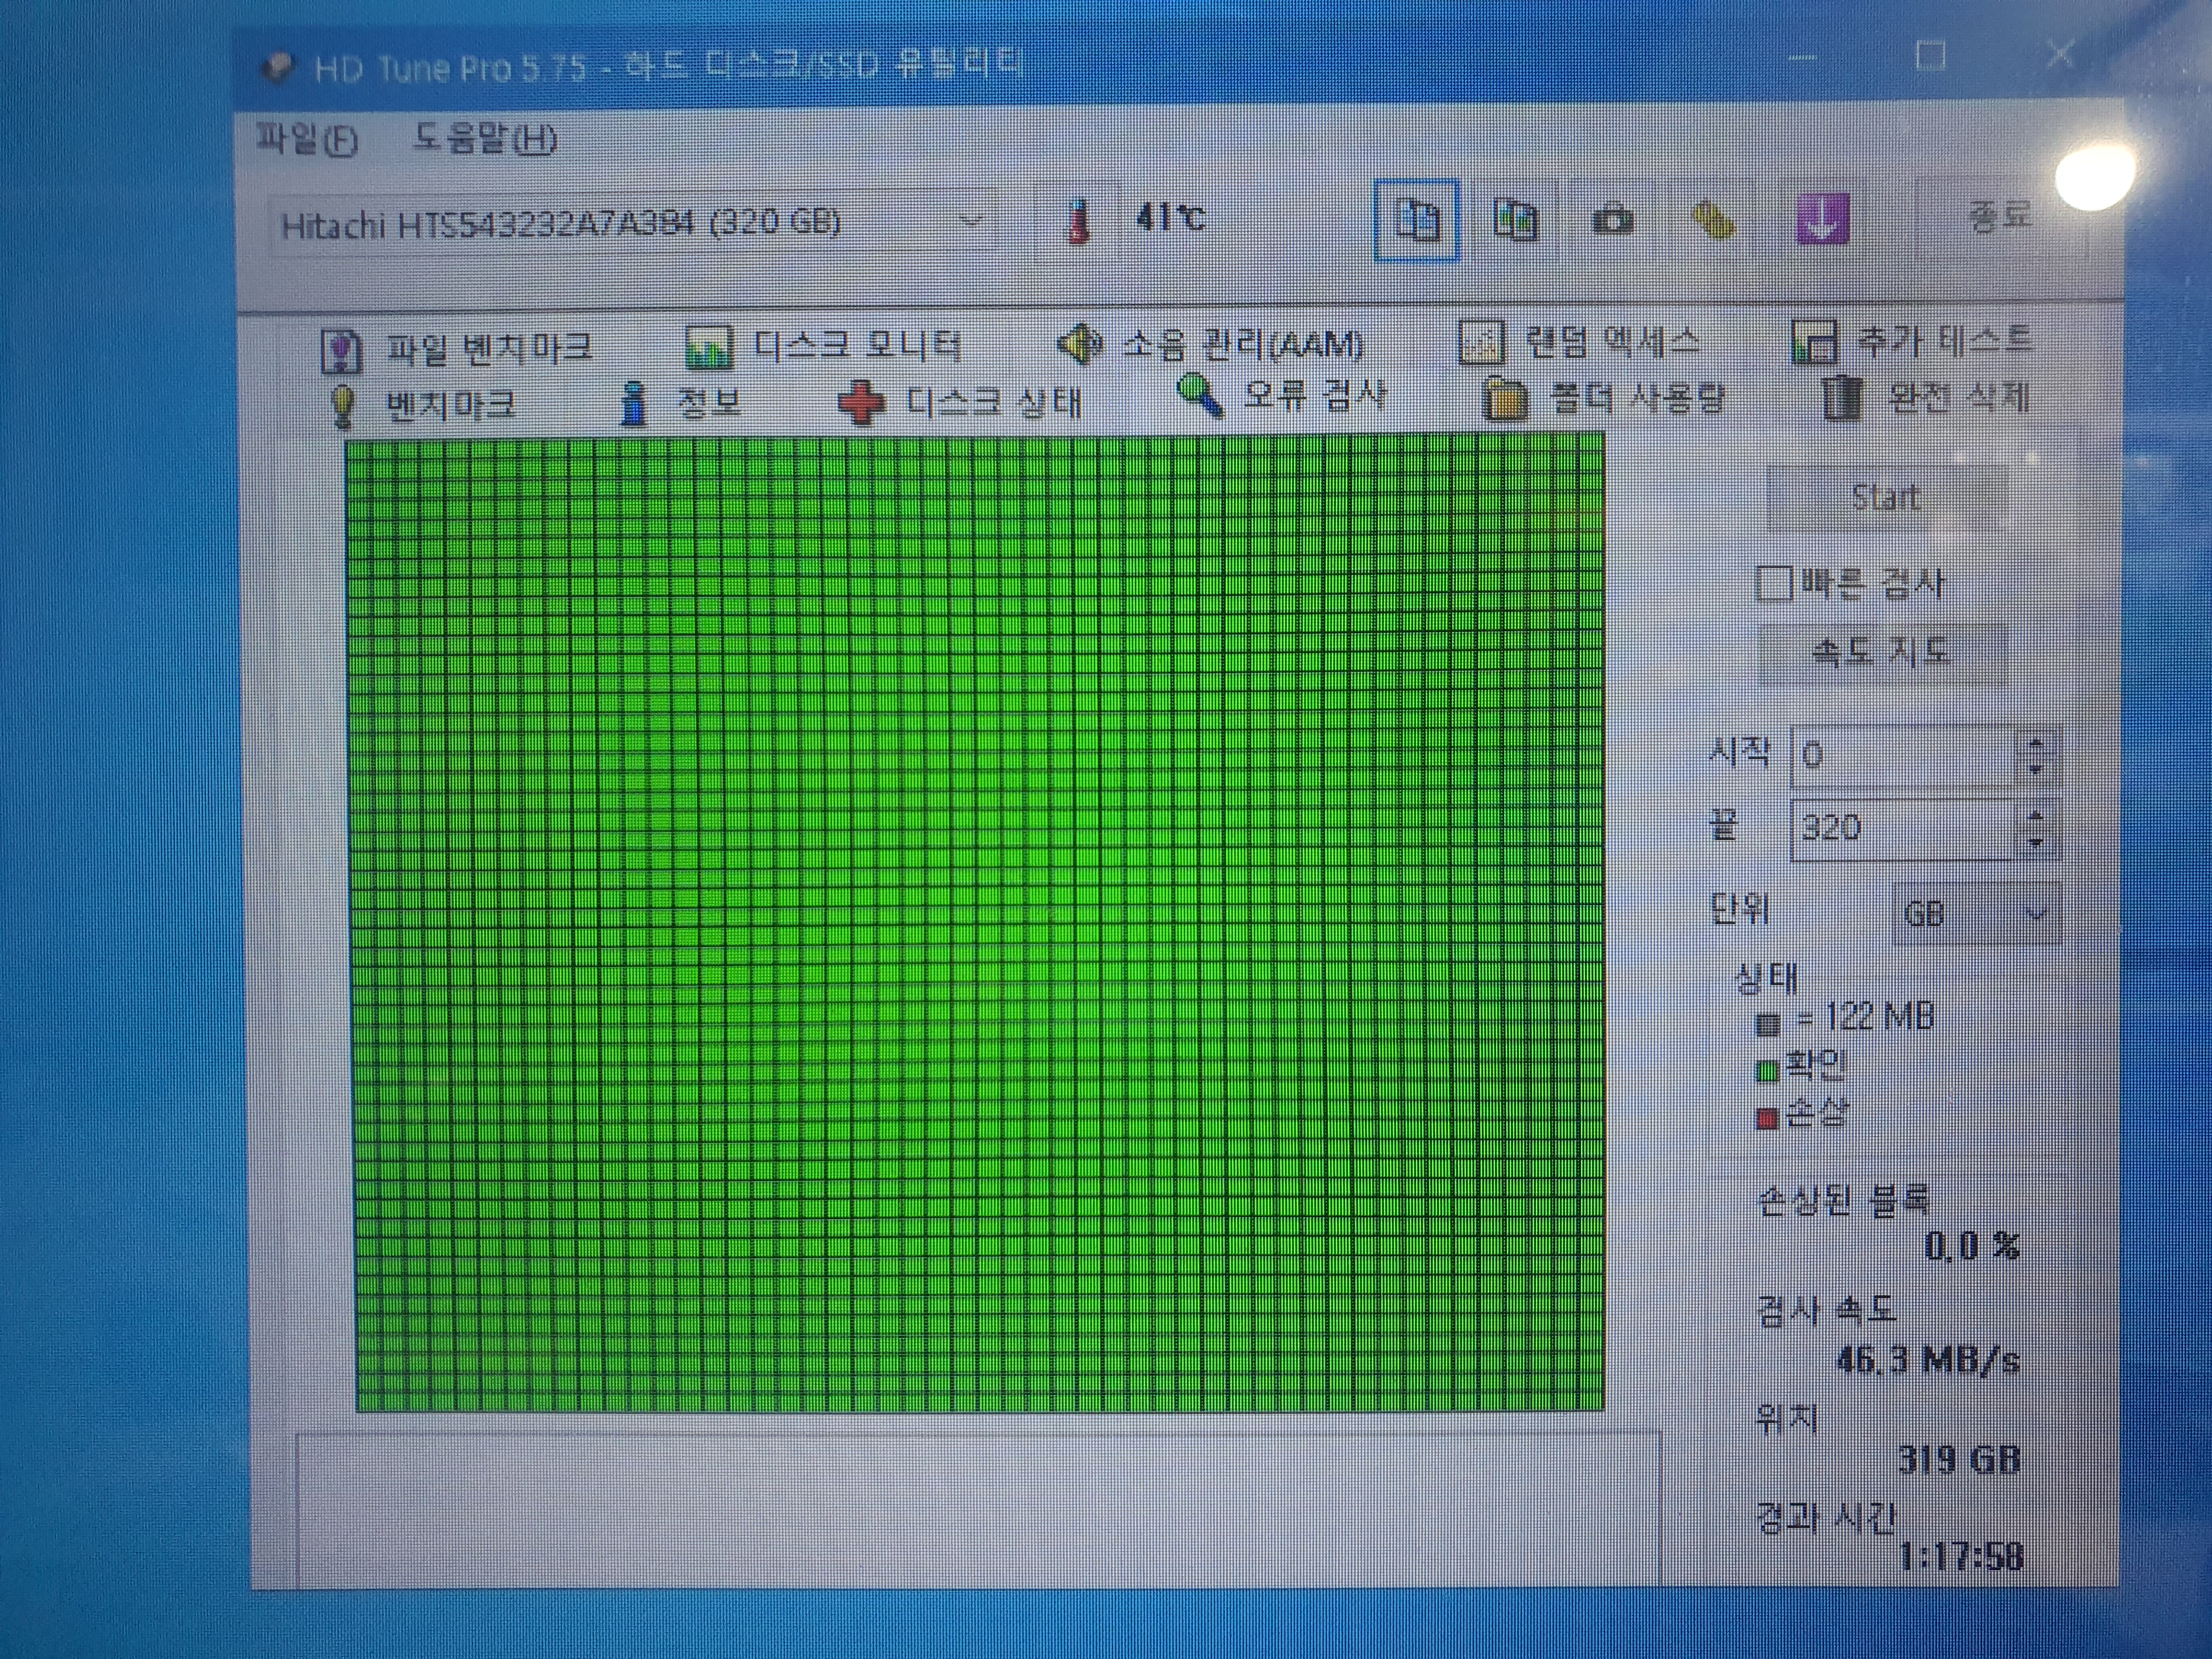Screen dimensions: 2212x1659
Task: Click the red 손상 legend swatch
Action: [1767, 1118]
